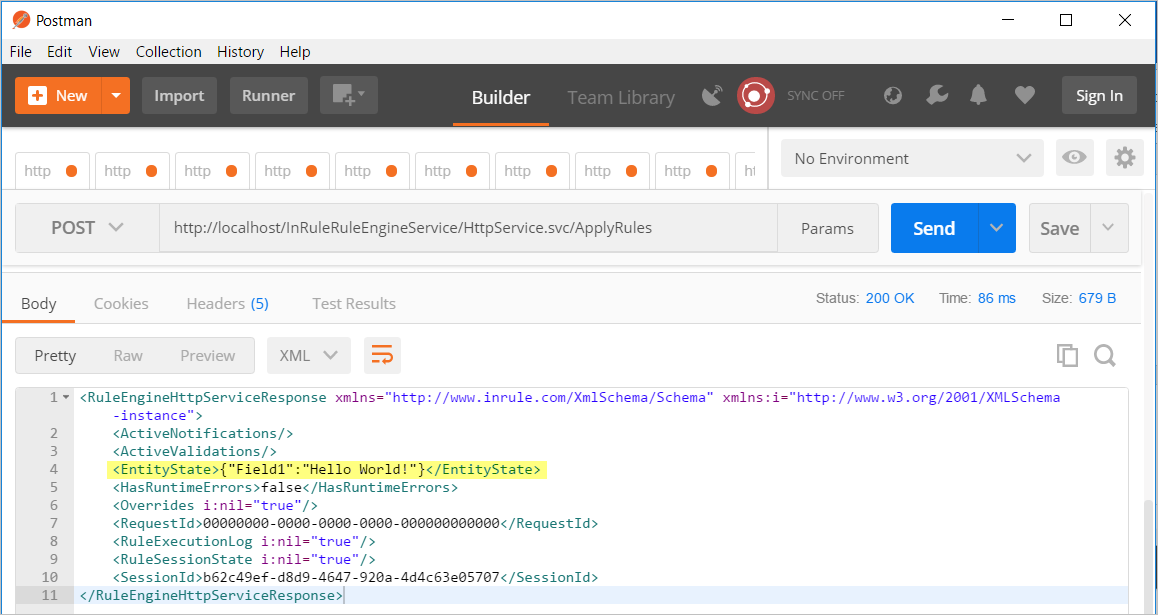Send the ApplyRules request
The width and height of the screenshot is (1158, 615).
pos(933,227)
